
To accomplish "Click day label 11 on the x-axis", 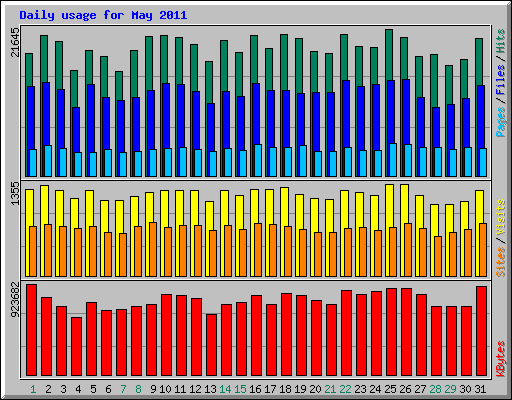I will click(x=180, y=389).
